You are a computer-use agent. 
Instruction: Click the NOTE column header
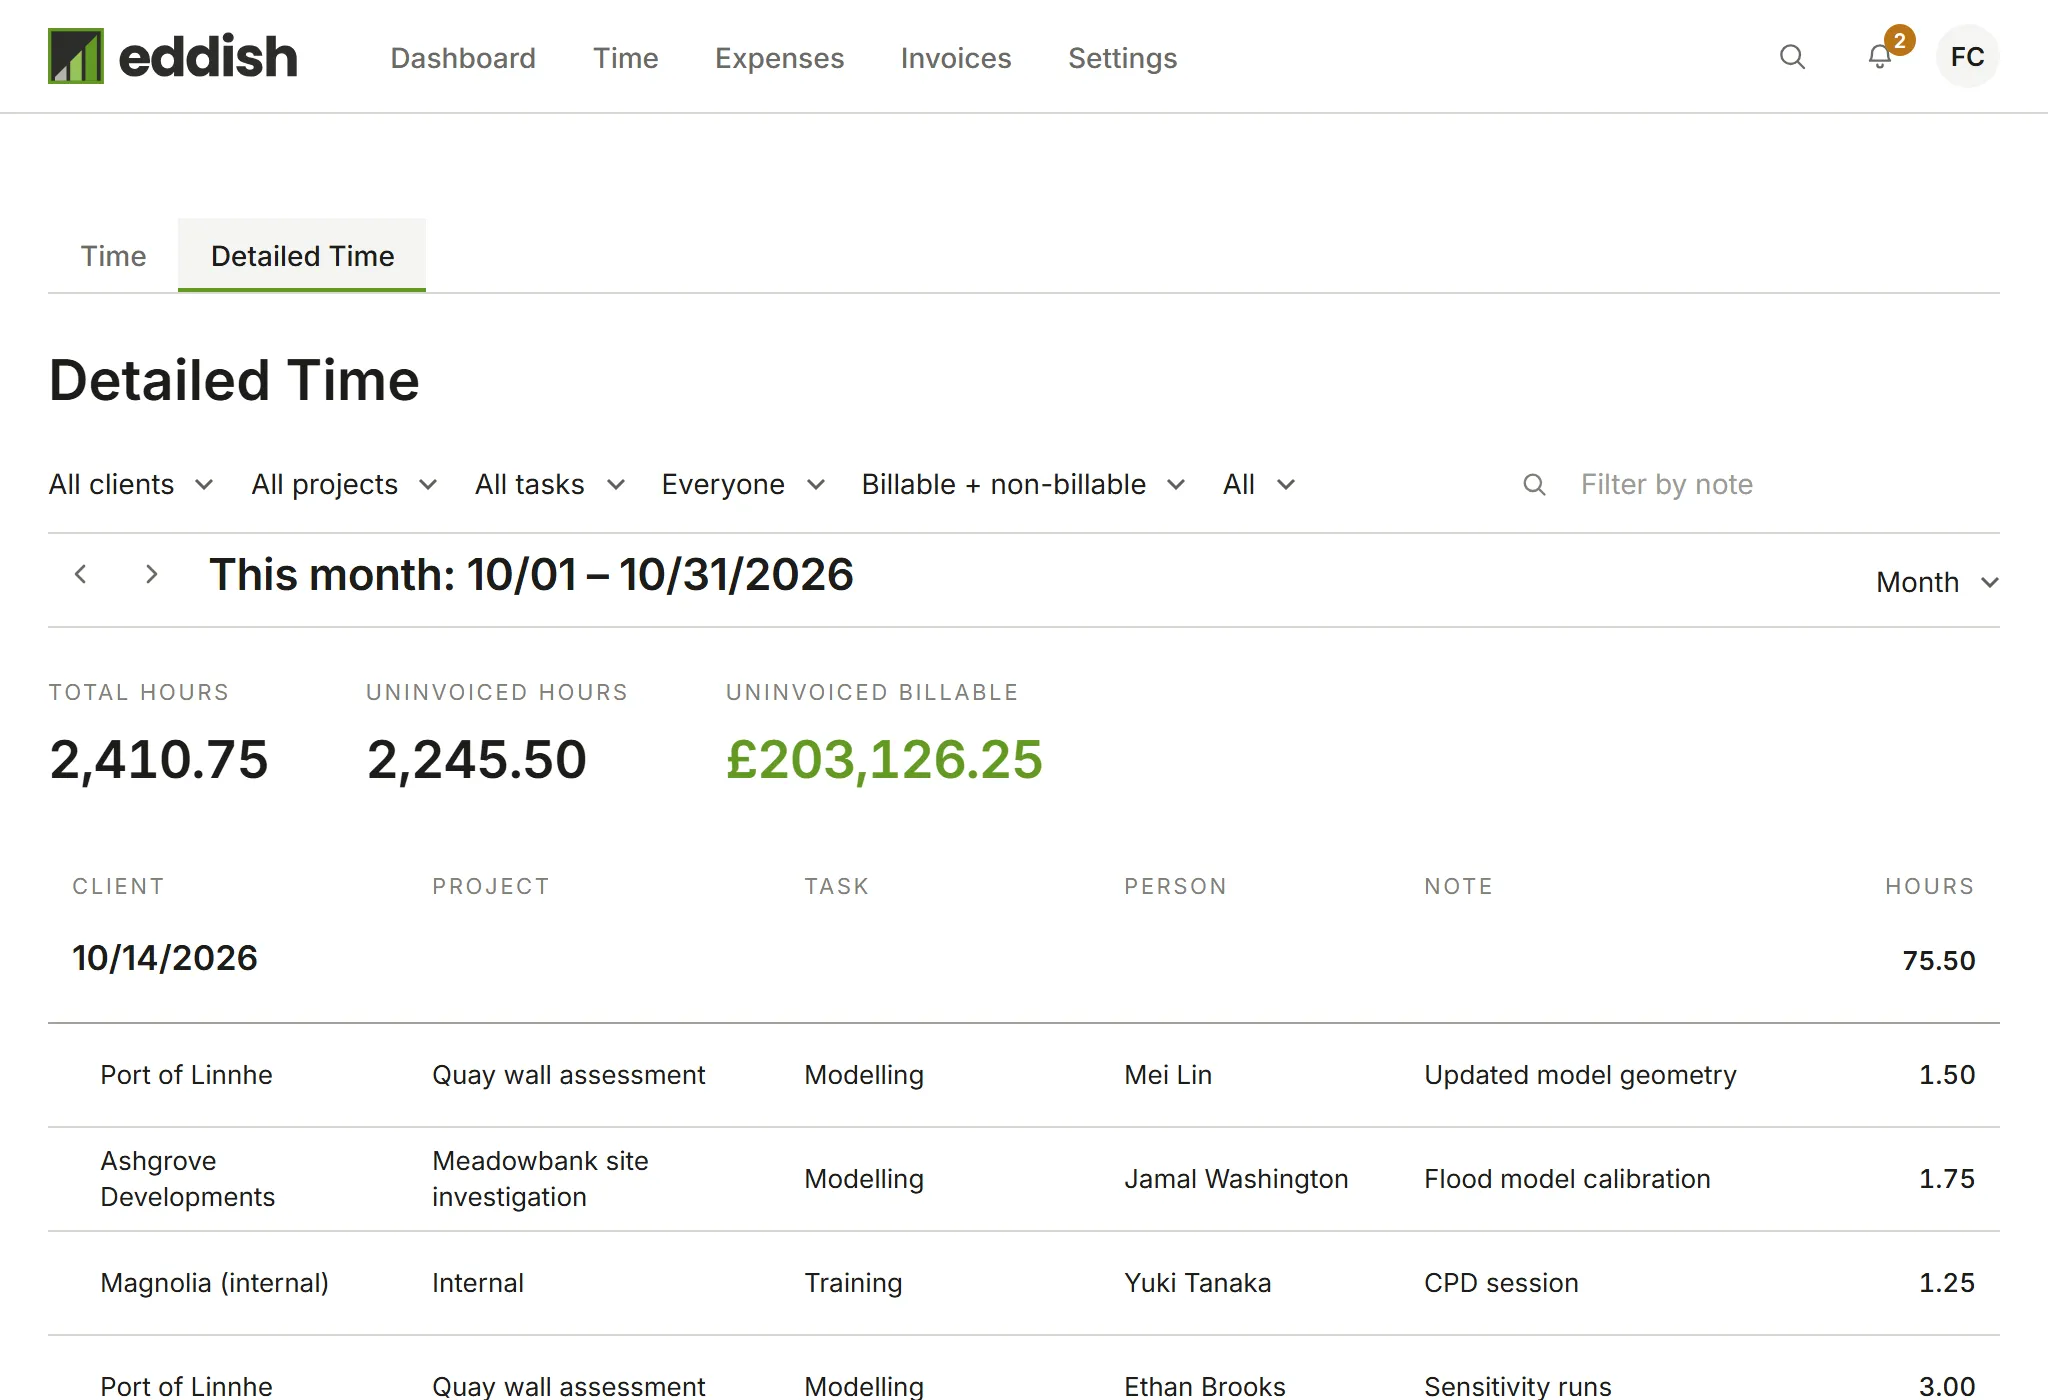[x=1458, y=886]
